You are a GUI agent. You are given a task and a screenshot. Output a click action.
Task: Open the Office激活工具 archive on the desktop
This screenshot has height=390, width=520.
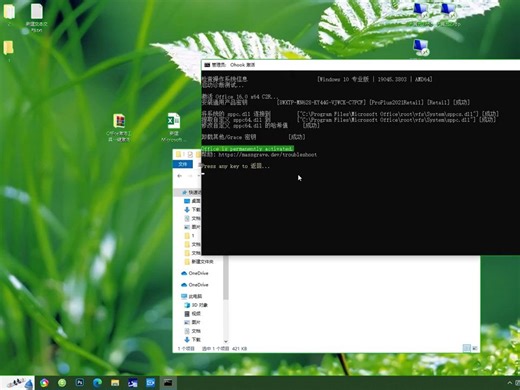119,127
